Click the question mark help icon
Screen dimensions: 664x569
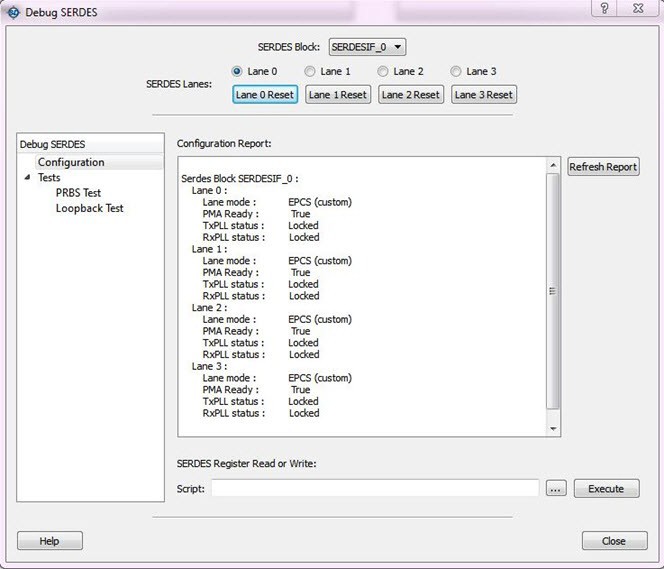[x=604, y=8]
